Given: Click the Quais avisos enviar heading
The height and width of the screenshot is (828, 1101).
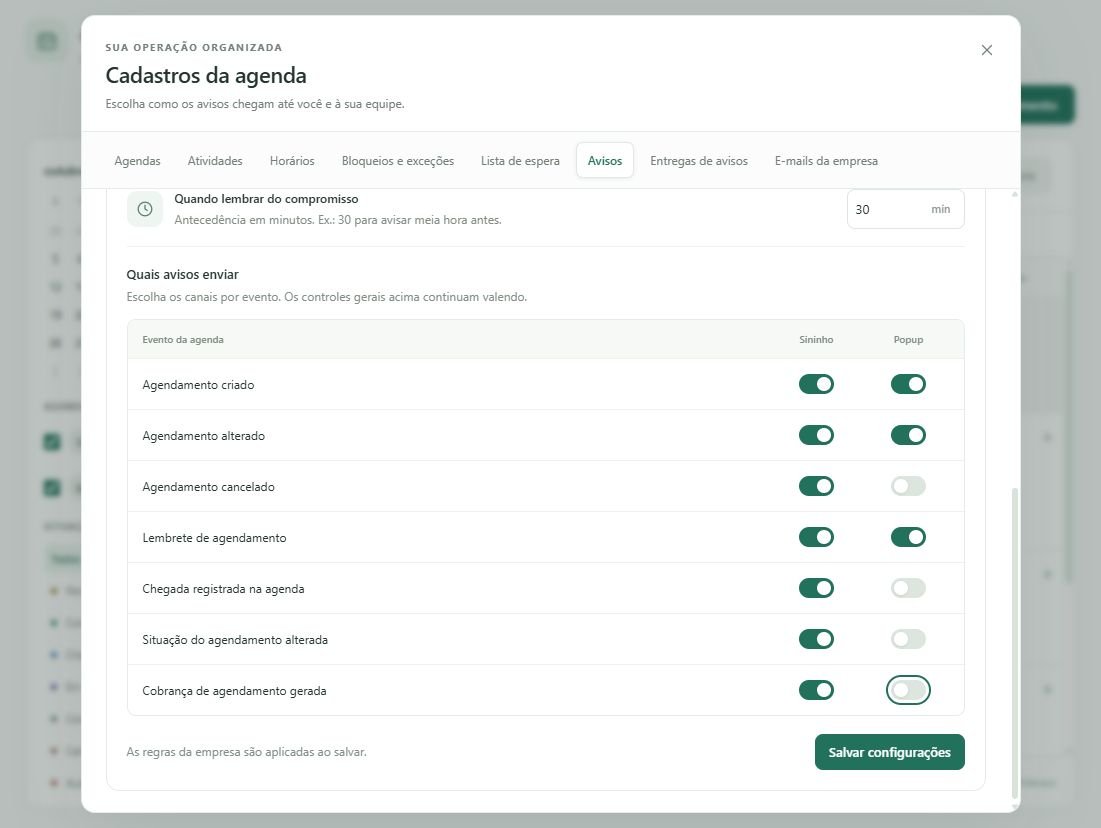Looking at the screenshot, I should (183, 275).
